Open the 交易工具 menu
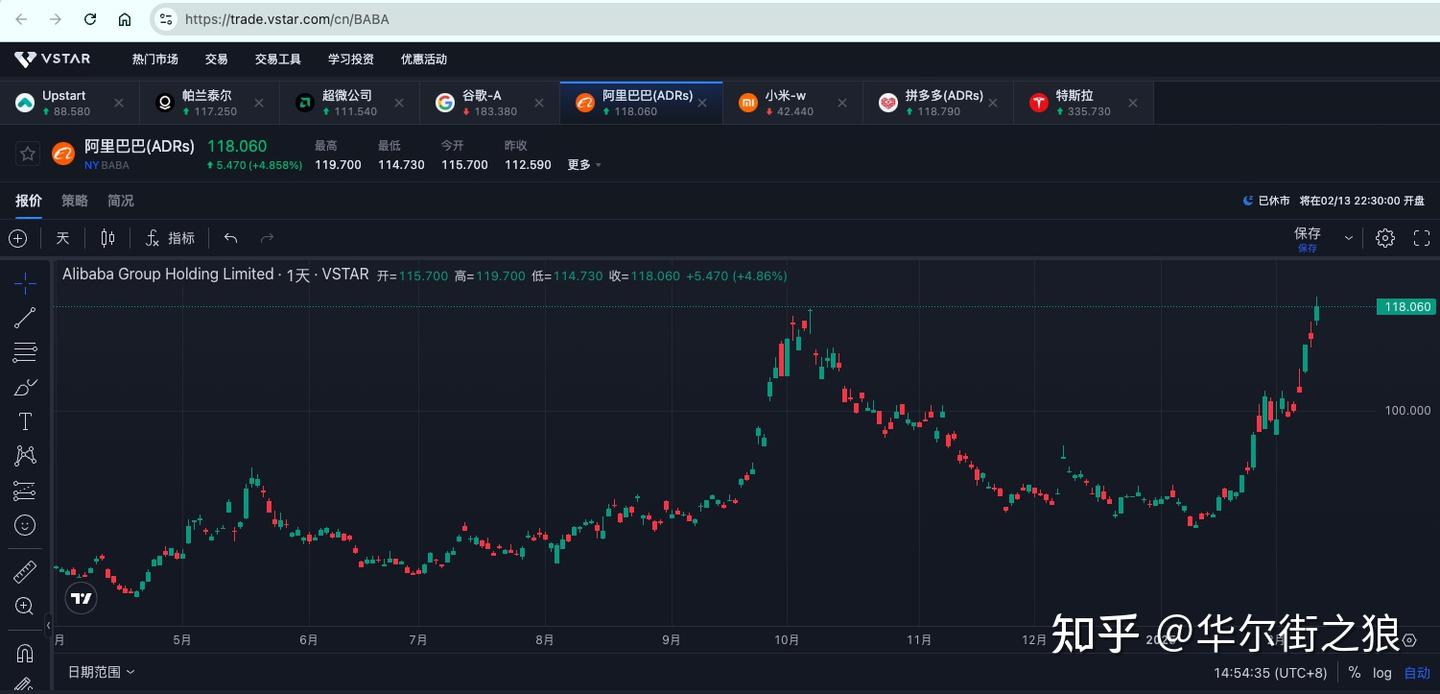The image size is (1440, 694). 278,59
